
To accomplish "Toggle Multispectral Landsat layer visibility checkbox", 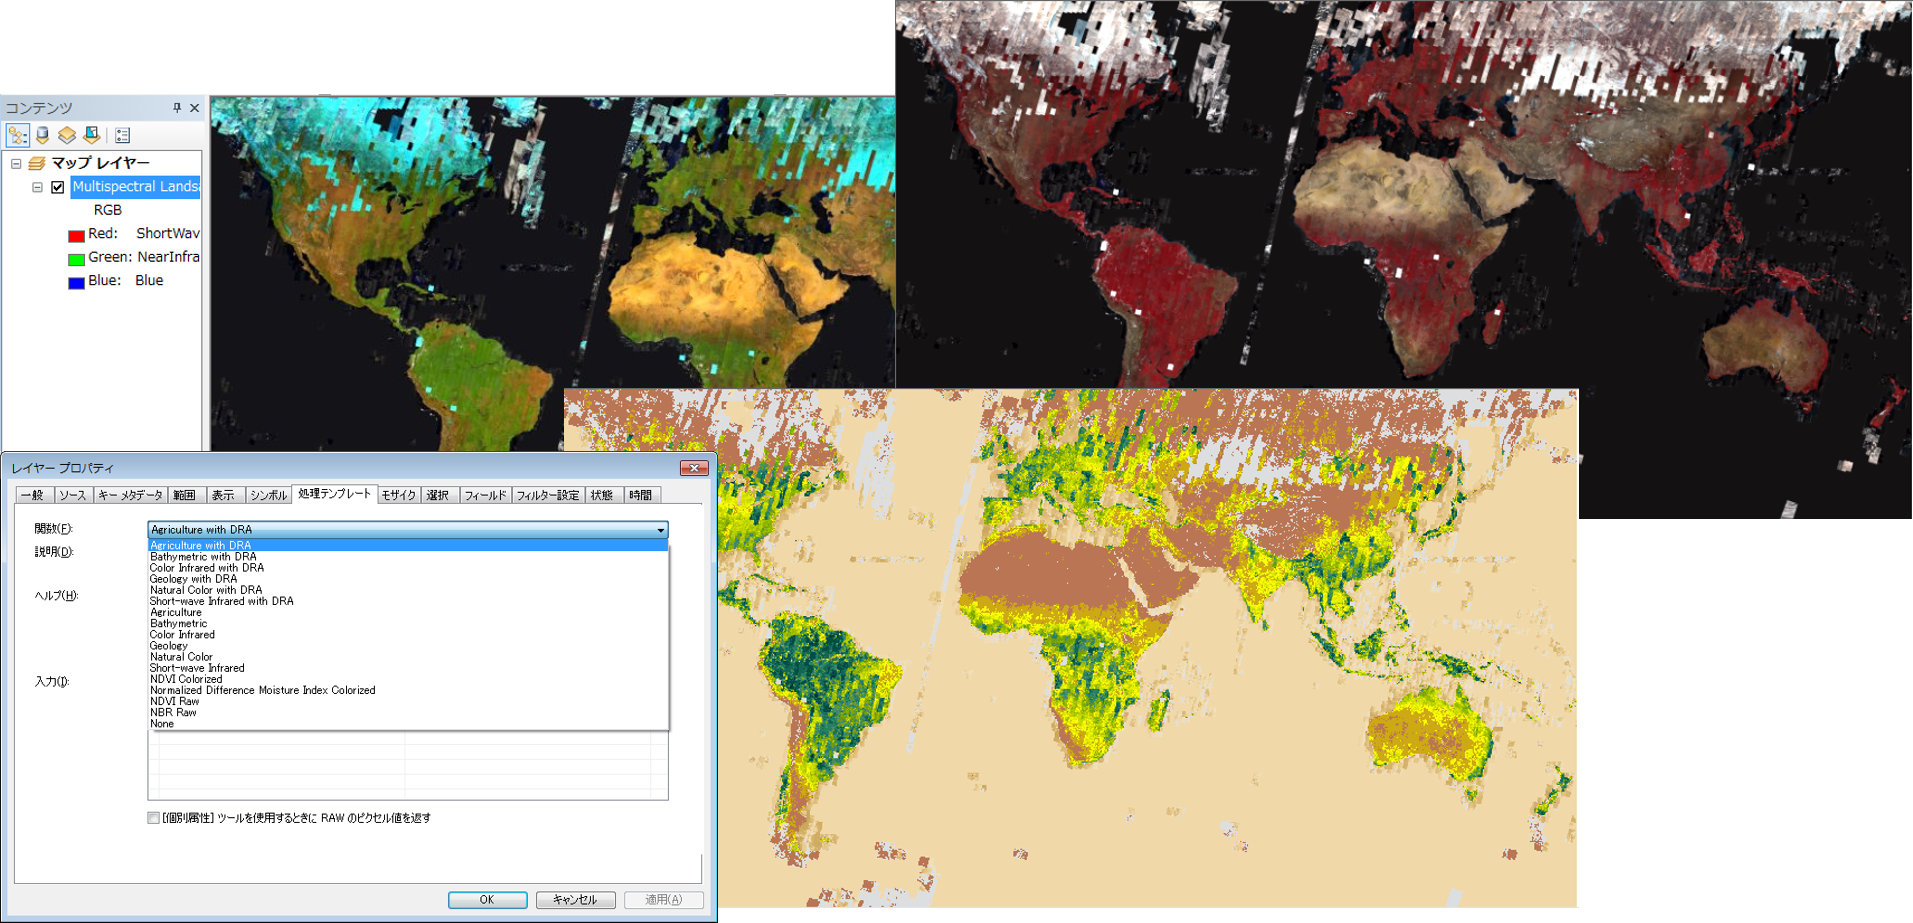I will pos(58,187).
